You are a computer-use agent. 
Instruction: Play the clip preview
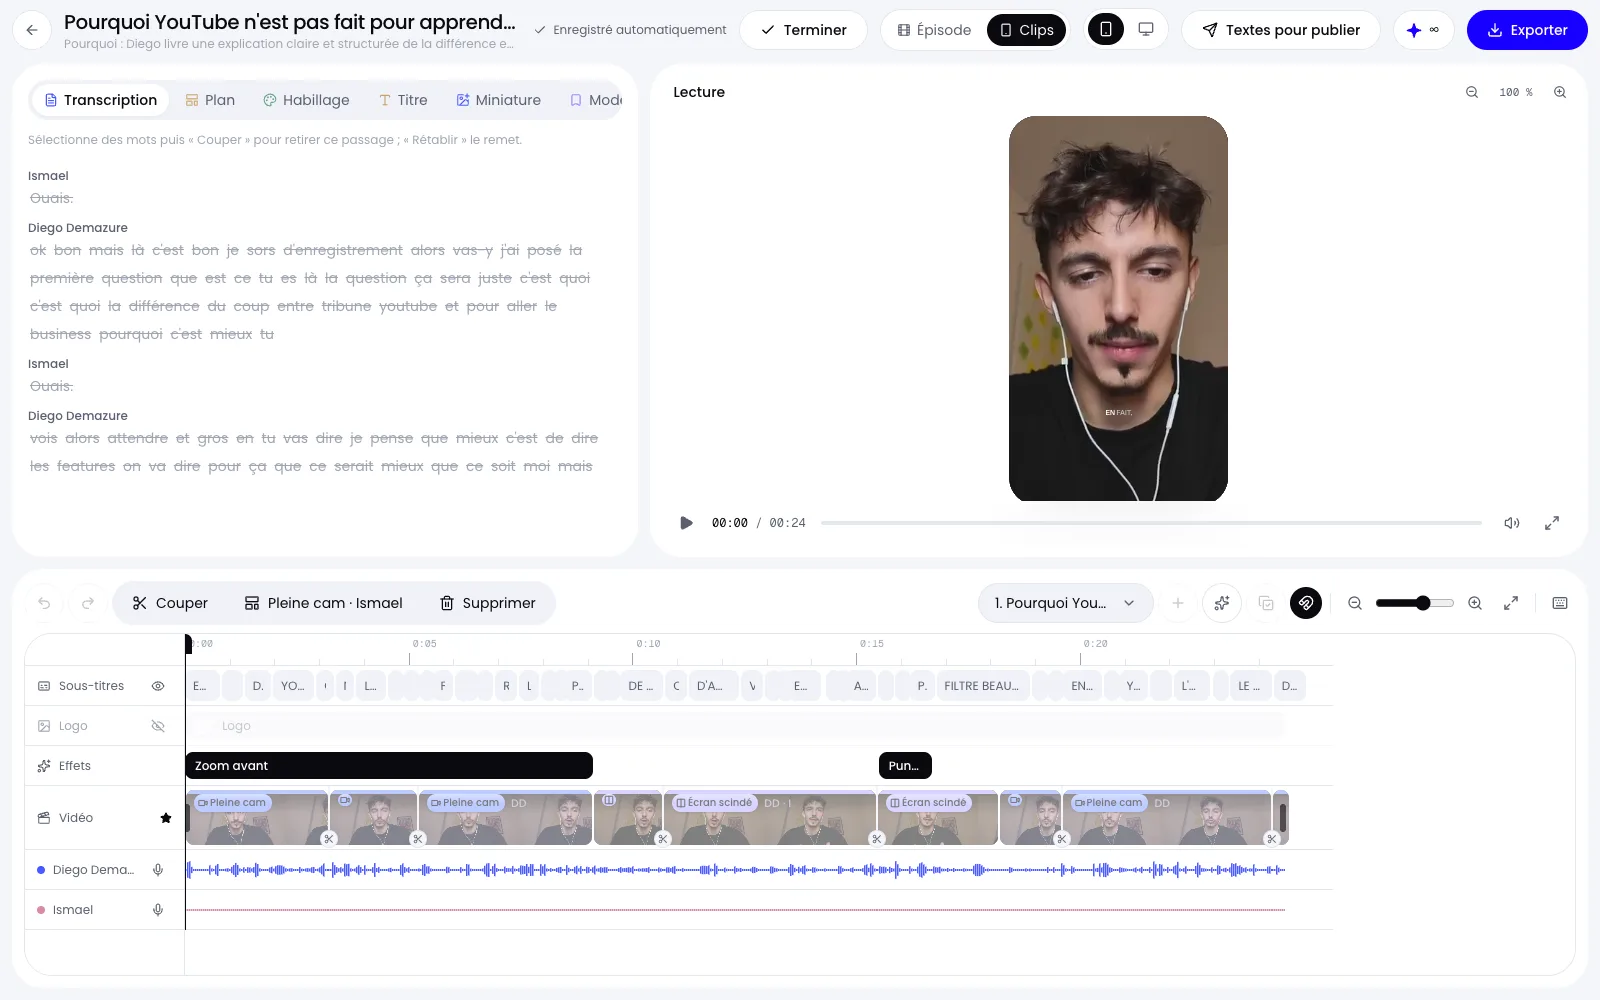point(686,523)
